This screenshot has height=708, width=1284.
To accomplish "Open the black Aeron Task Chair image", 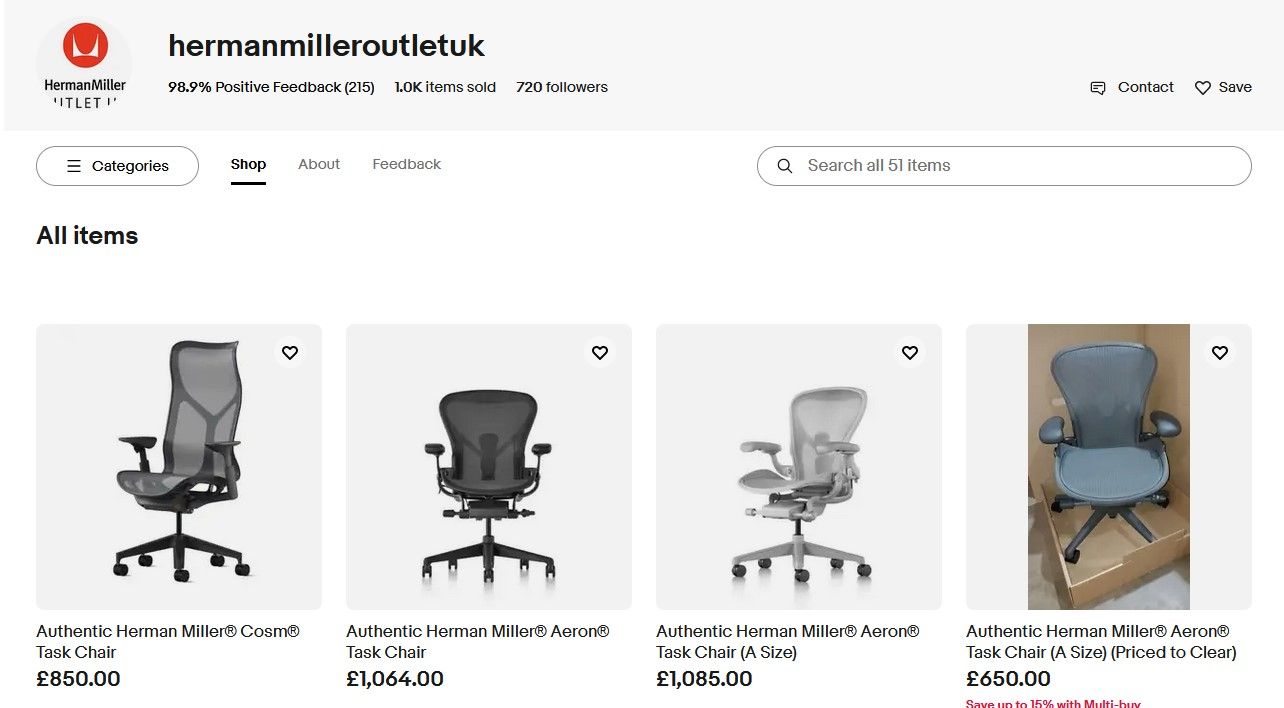I will coord(489,467).
